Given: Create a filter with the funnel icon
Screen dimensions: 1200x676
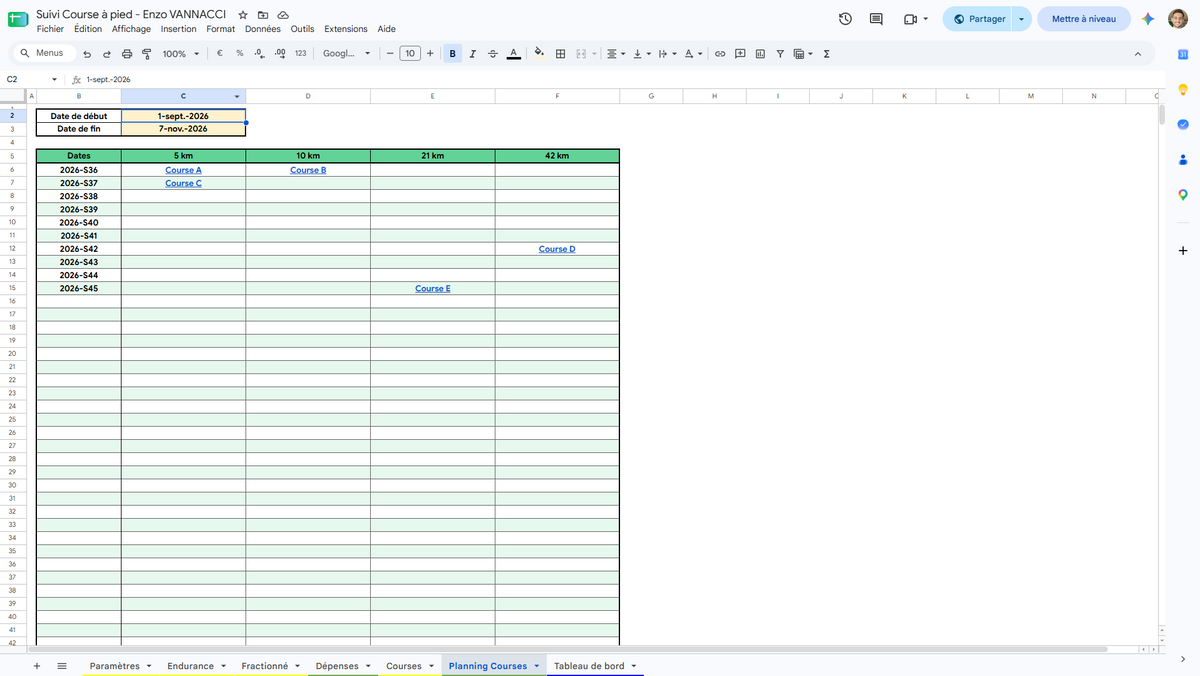Looking at the screenshot, I should click(780, 54).
